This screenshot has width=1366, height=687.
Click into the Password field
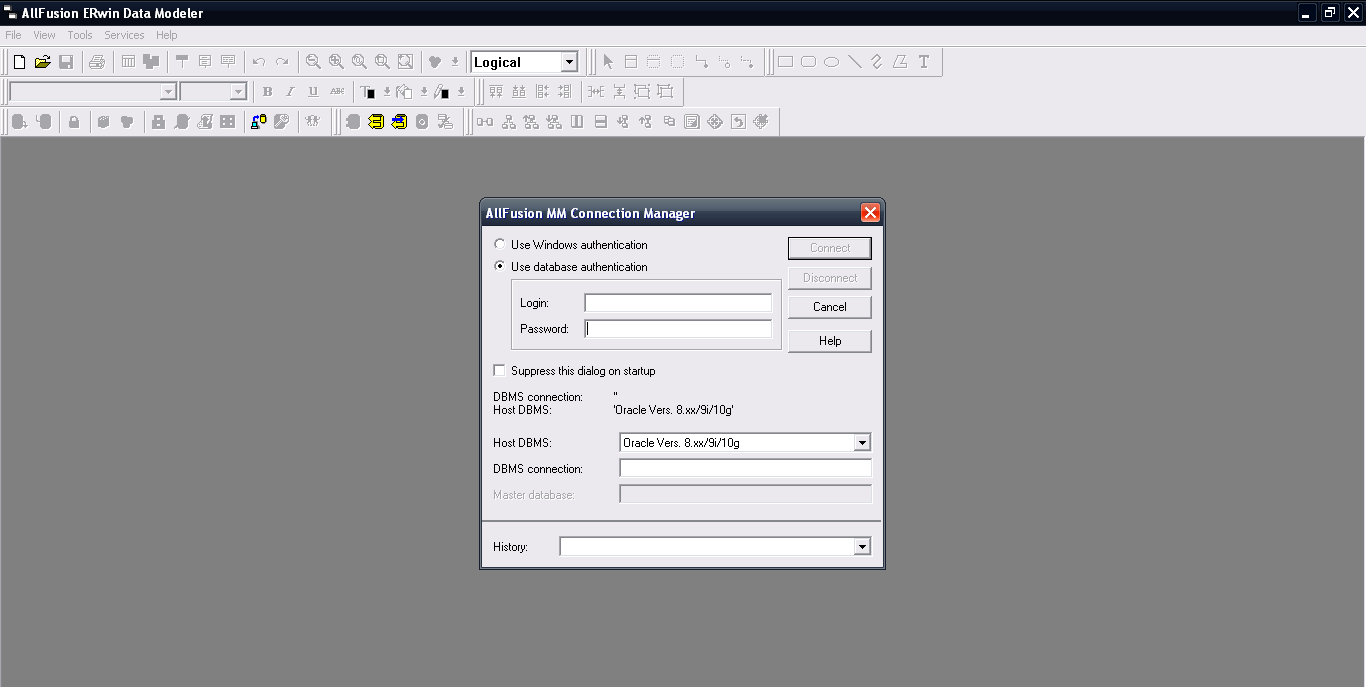click(678, 329)
